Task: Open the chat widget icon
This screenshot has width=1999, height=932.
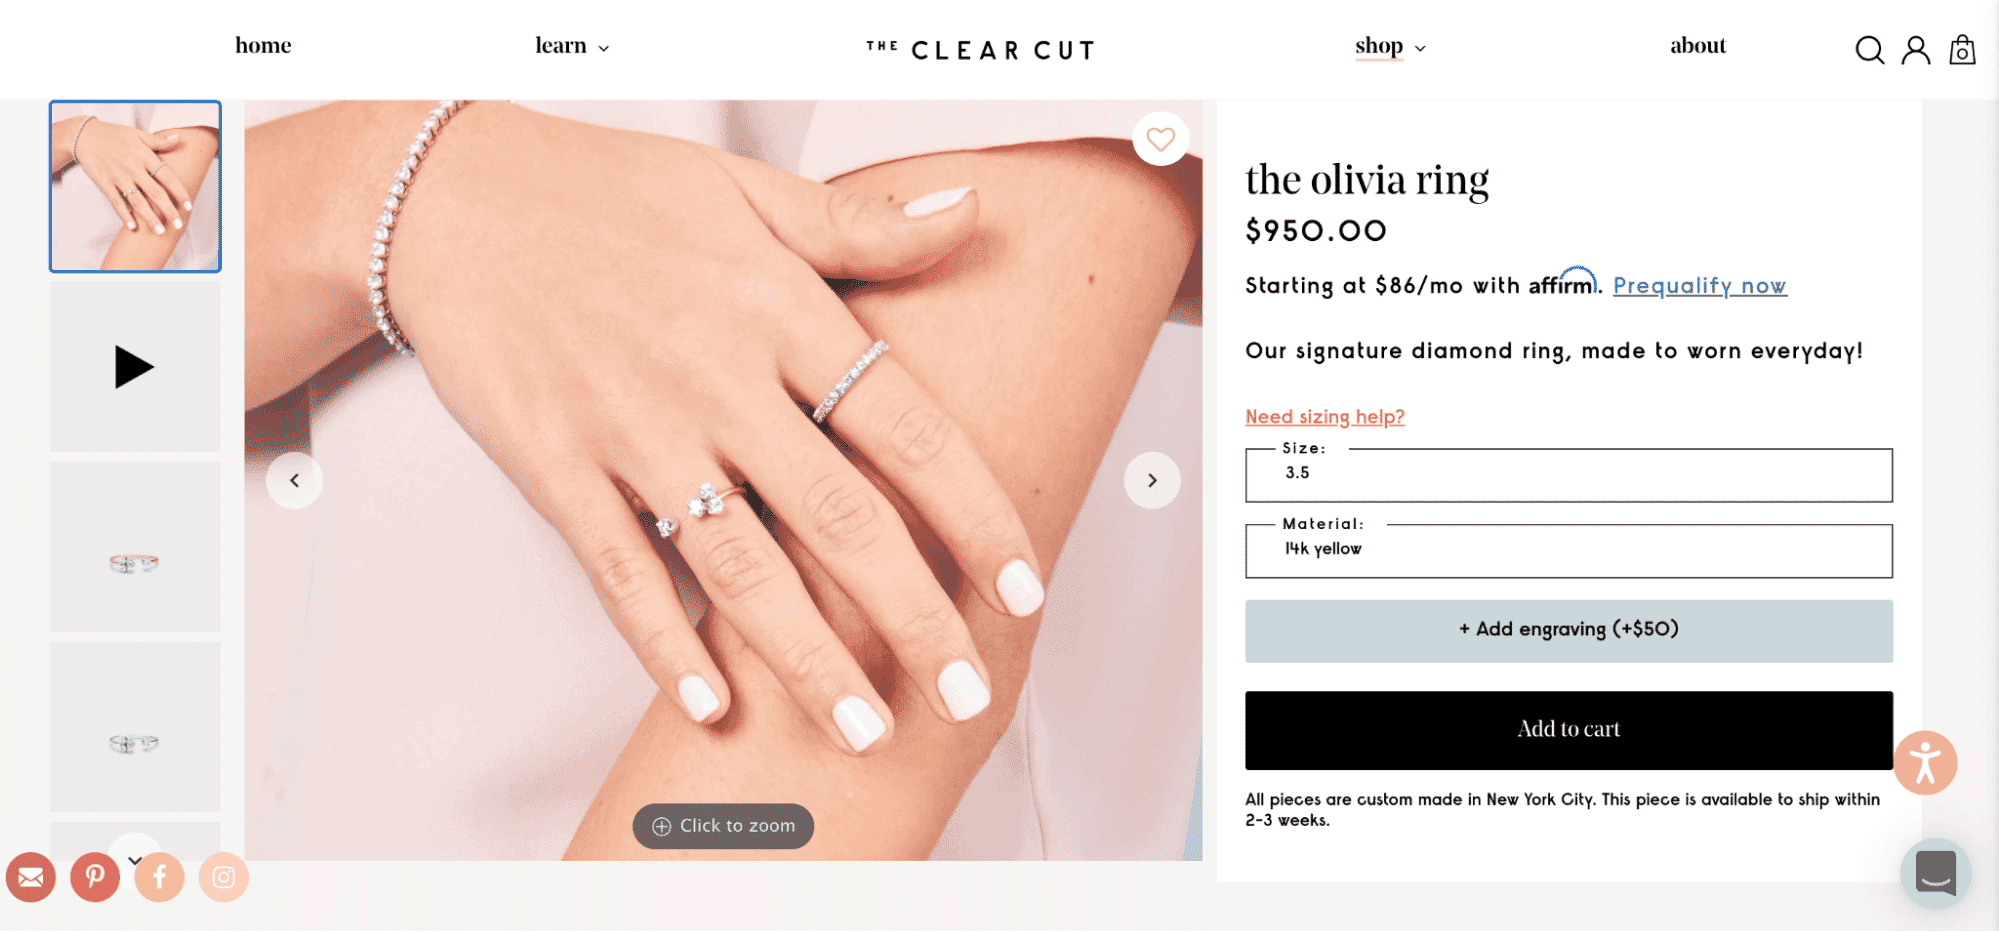Action: [1936, 873]
